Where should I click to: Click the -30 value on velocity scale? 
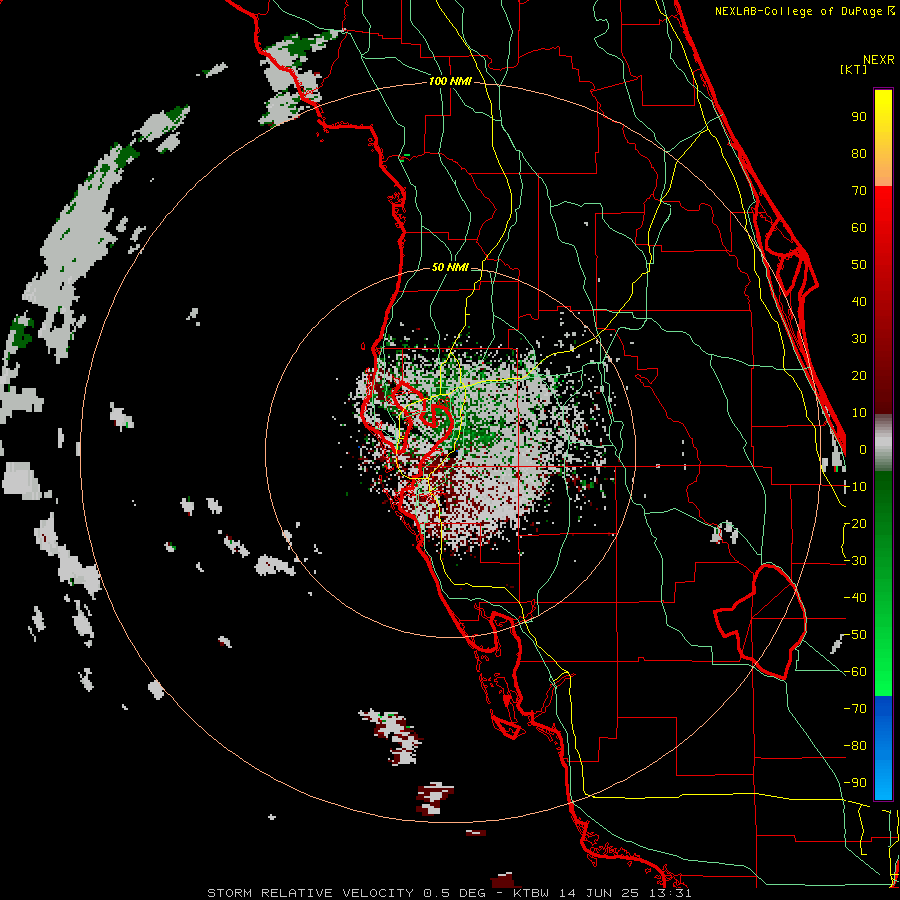855,561
